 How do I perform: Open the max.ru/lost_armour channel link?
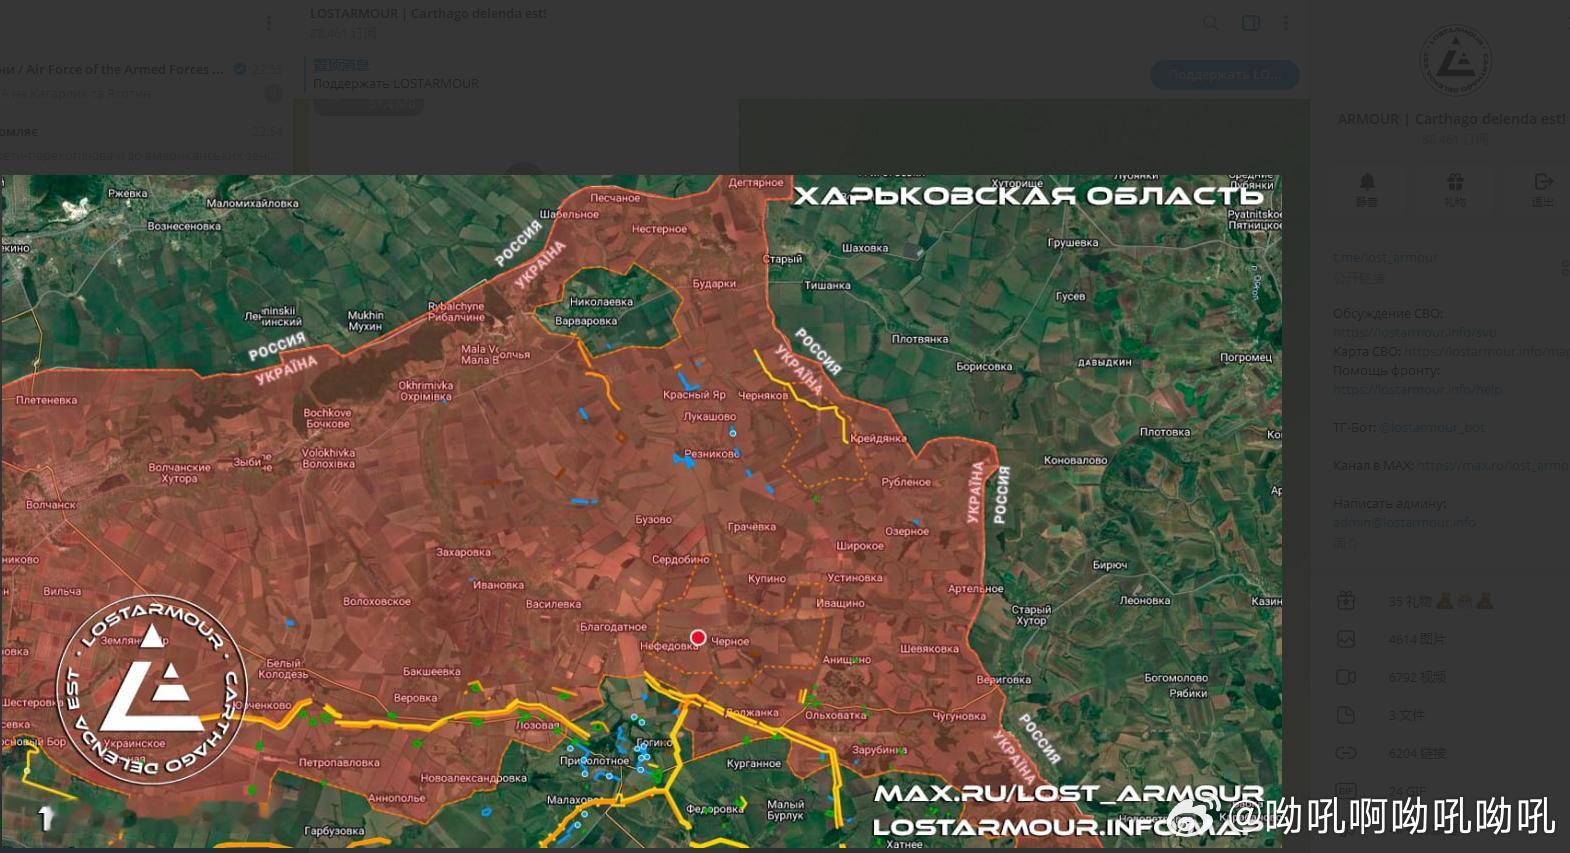(x=1492, y=465)
